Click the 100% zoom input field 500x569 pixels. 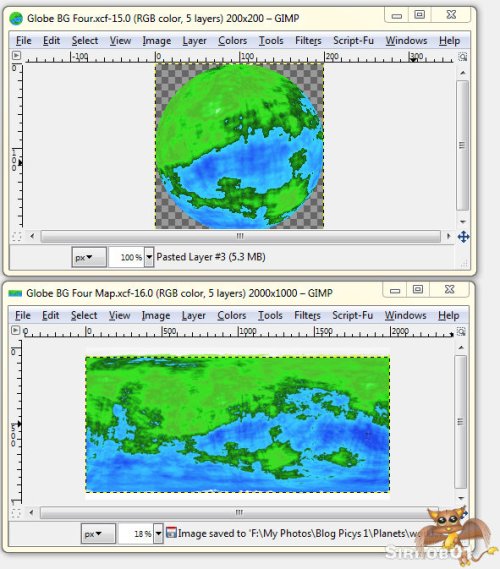pyautogui.click(x=127, y=257)
